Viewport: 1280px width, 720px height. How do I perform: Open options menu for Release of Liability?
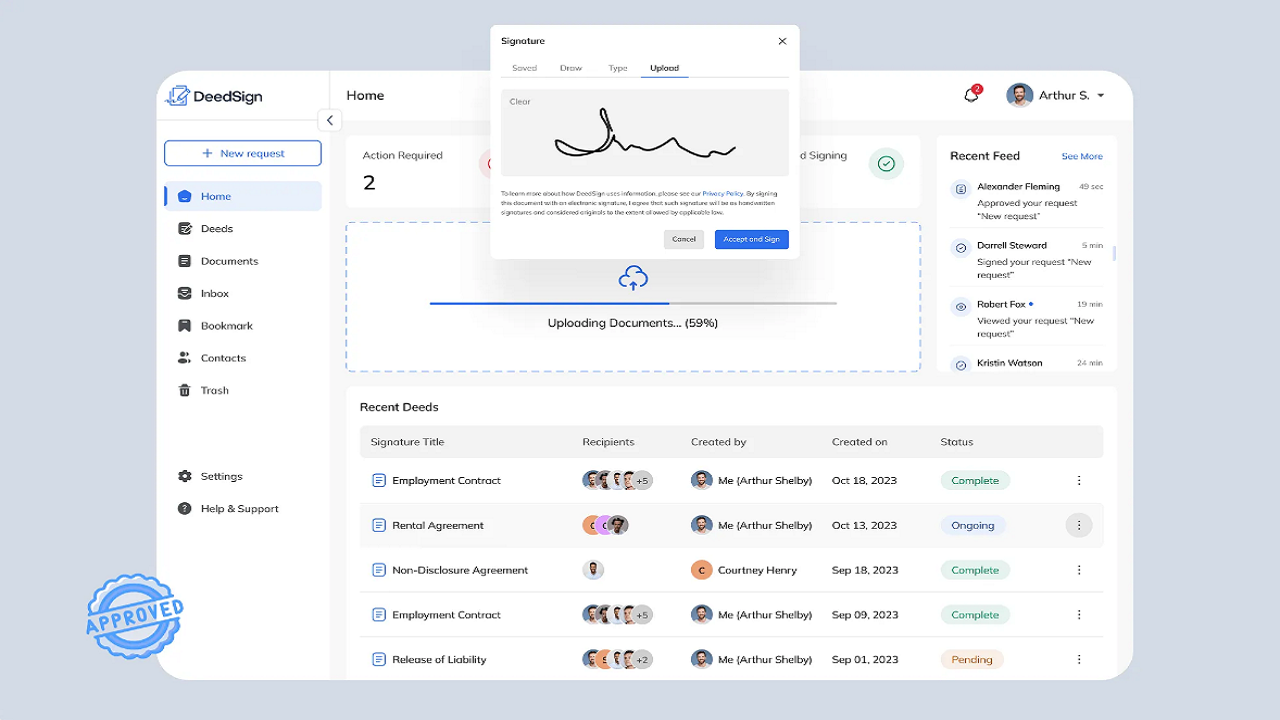point(1079,660)
